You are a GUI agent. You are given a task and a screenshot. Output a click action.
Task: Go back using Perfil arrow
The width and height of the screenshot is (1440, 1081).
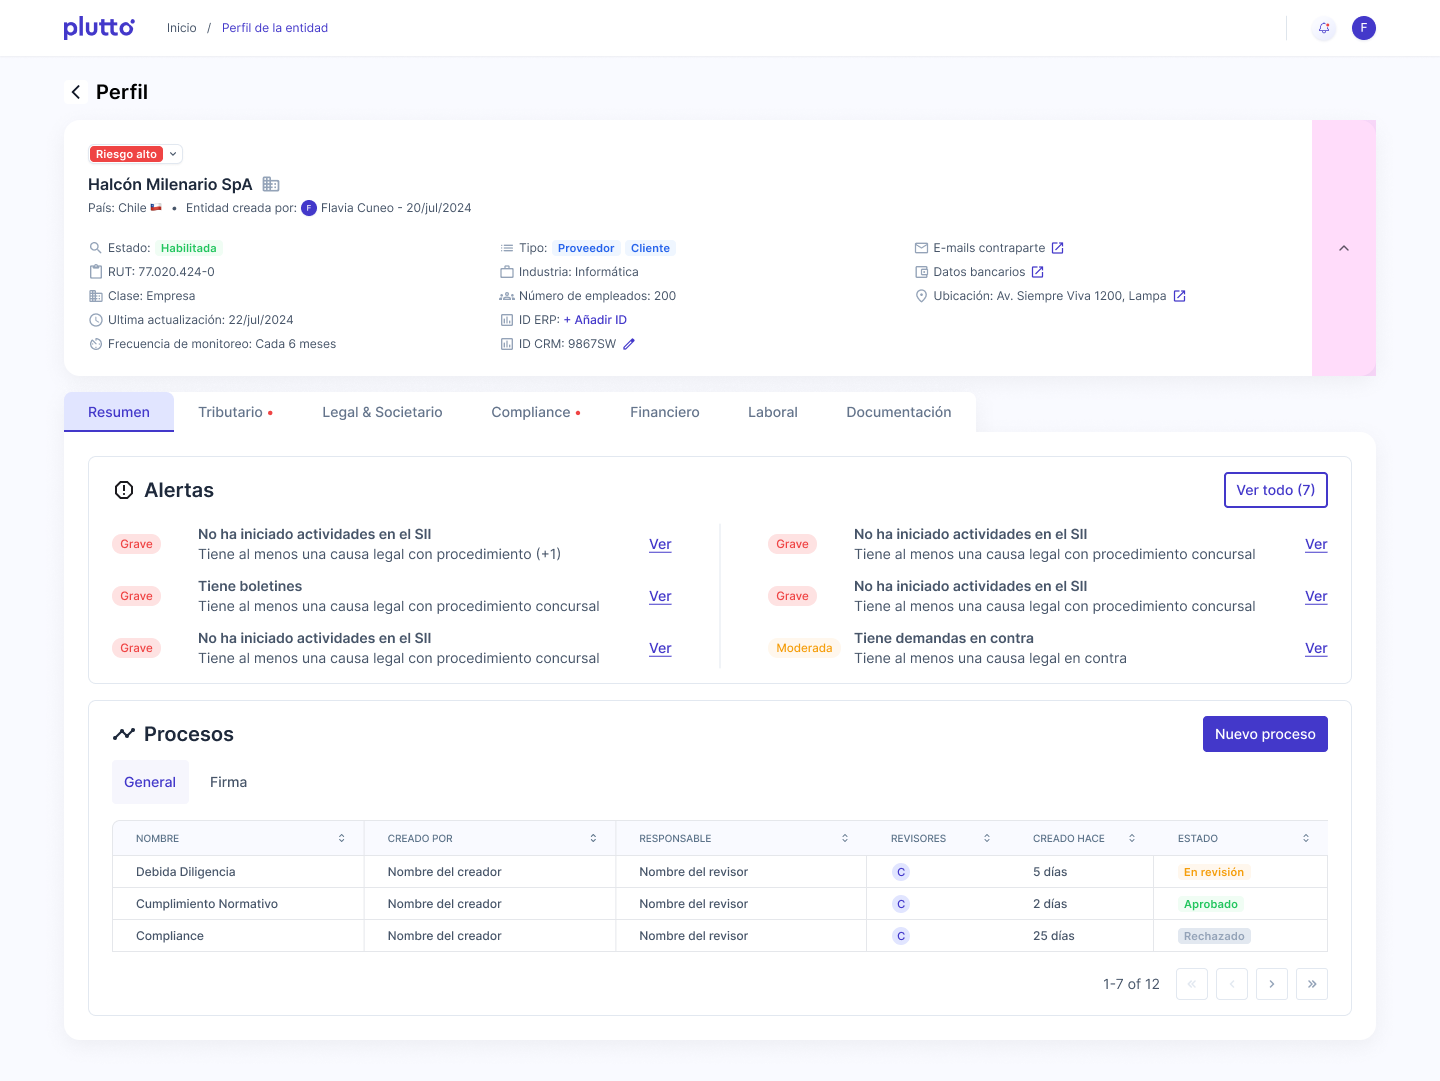76,92
